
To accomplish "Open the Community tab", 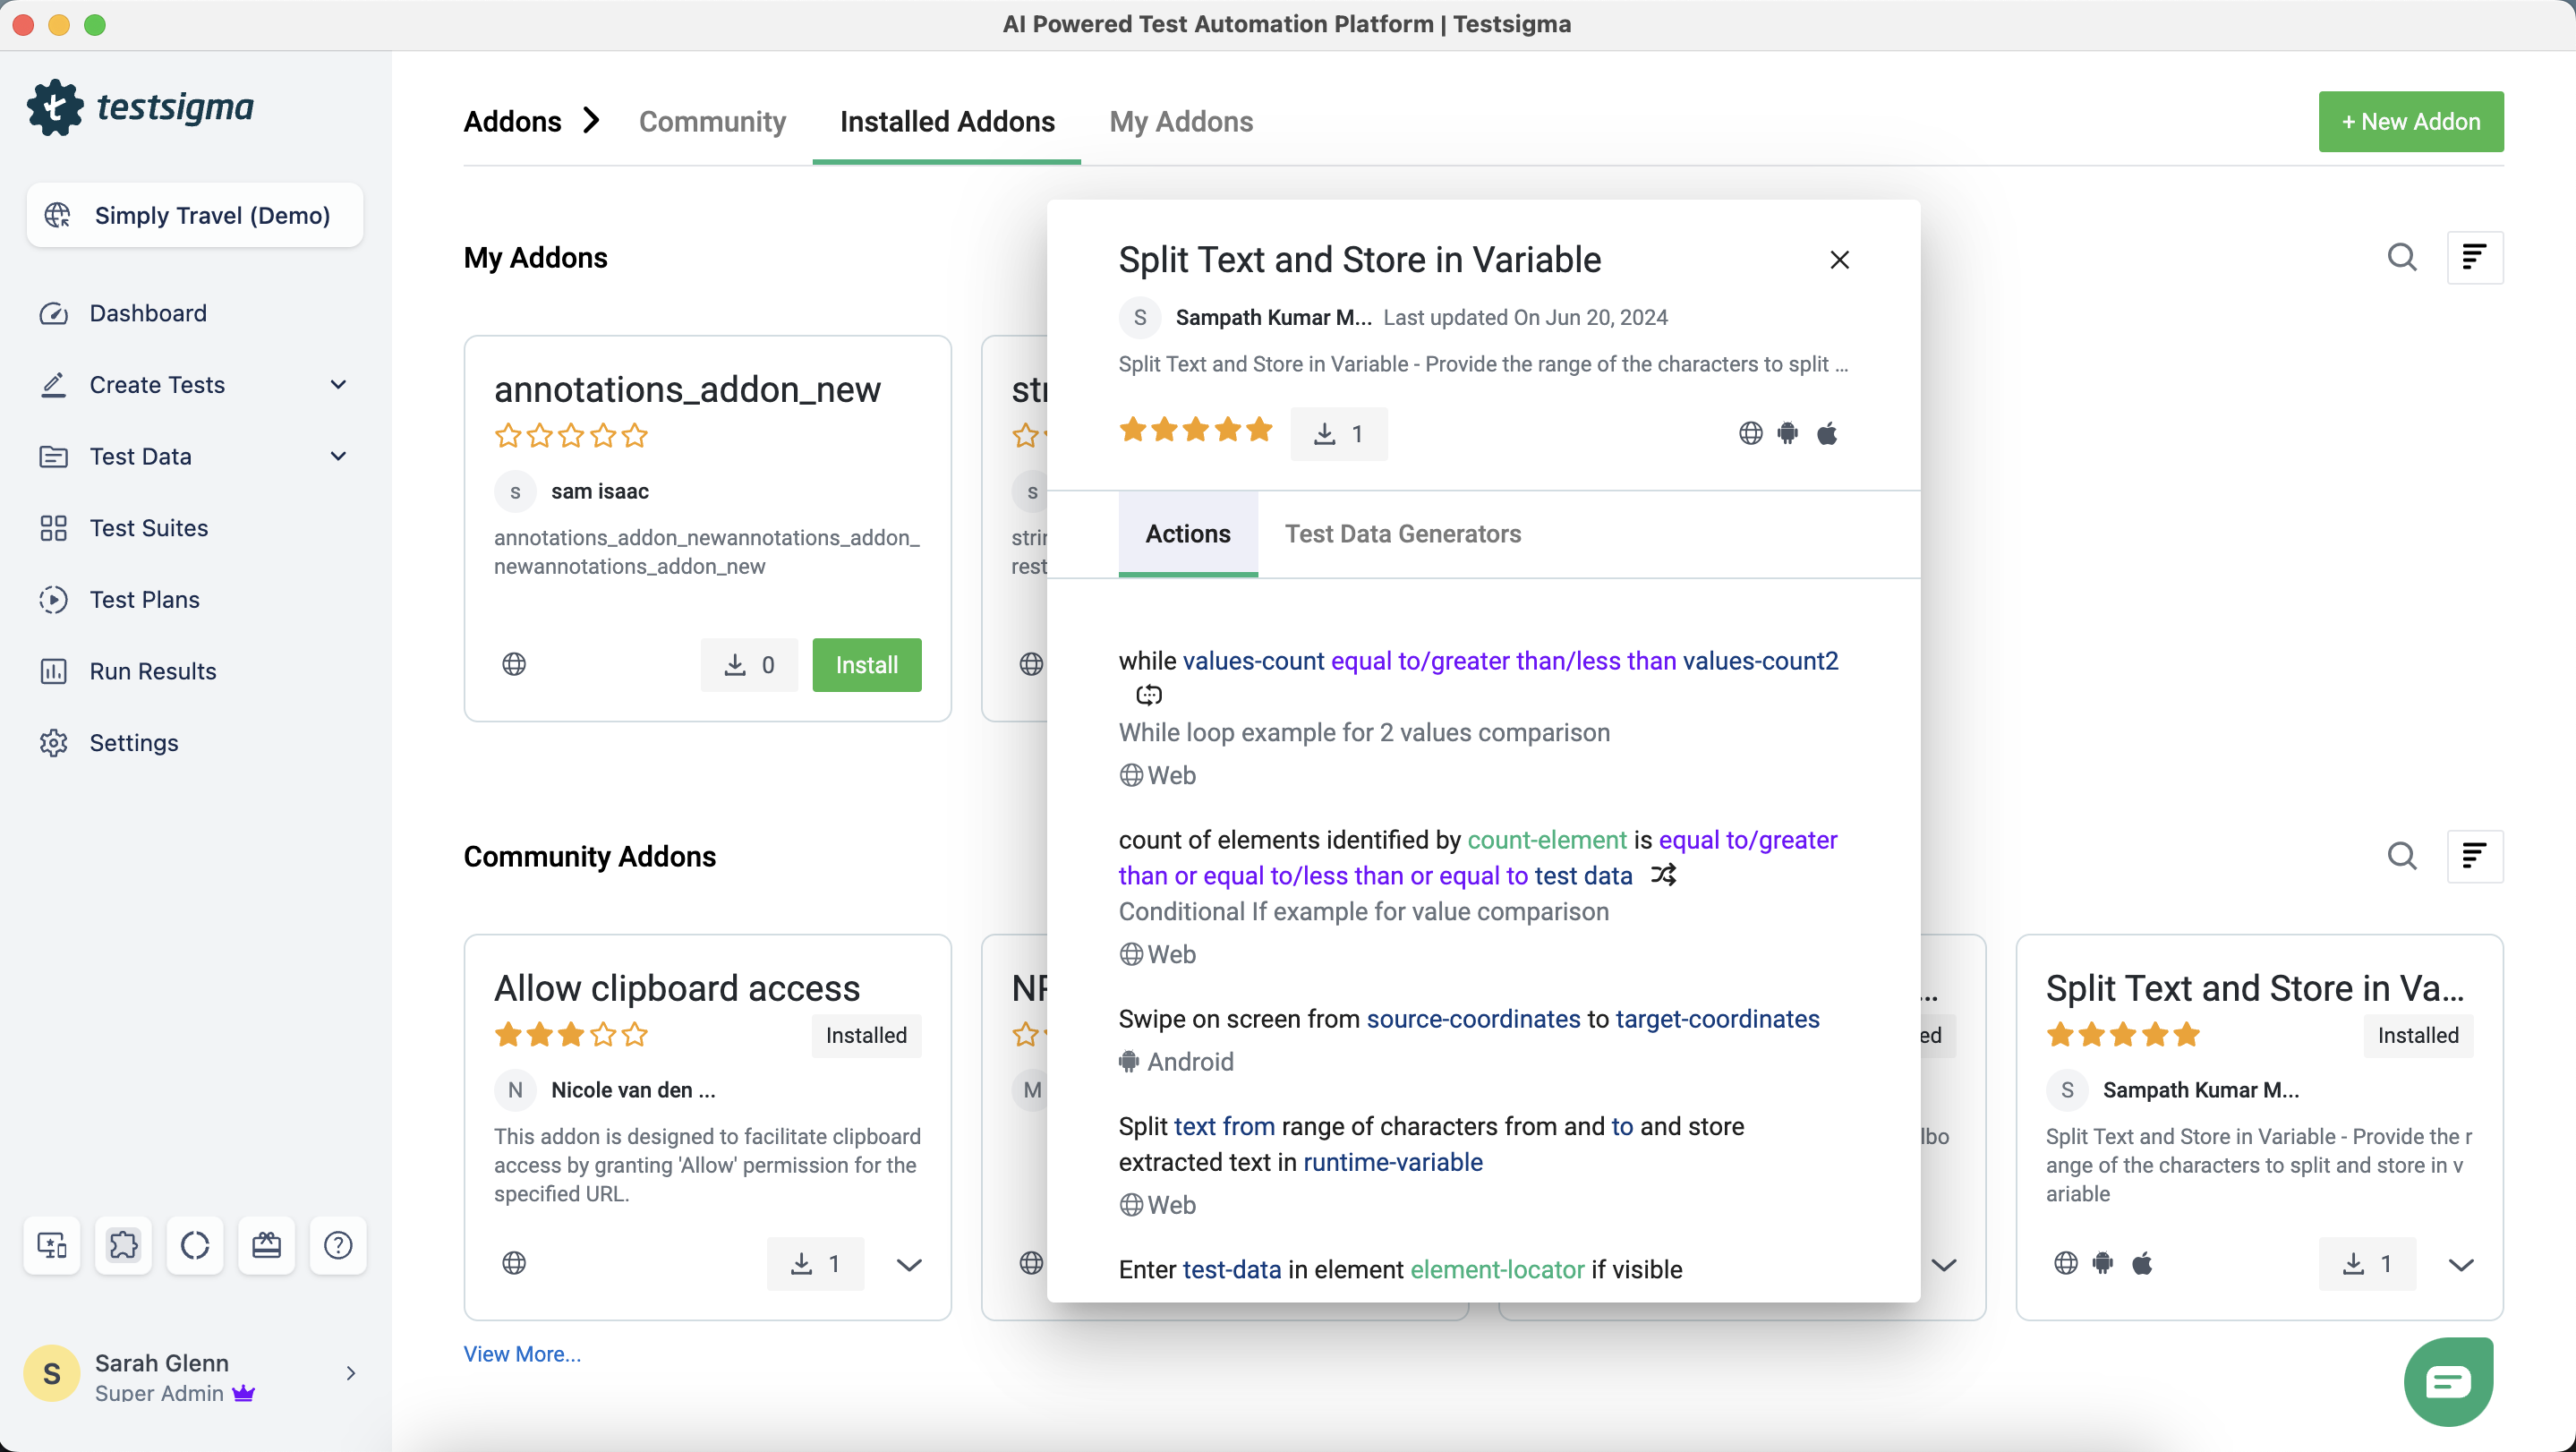I will (712, 122).
